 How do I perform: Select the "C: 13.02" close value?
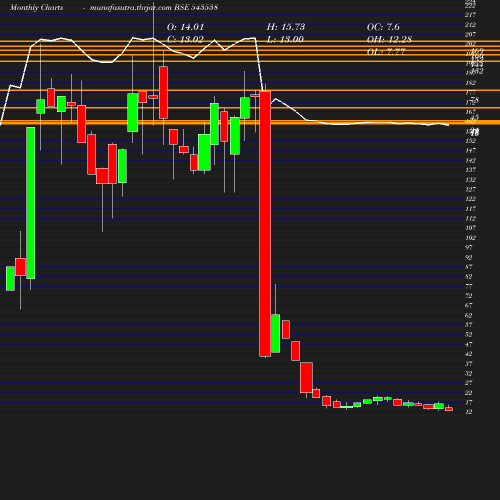185,40
